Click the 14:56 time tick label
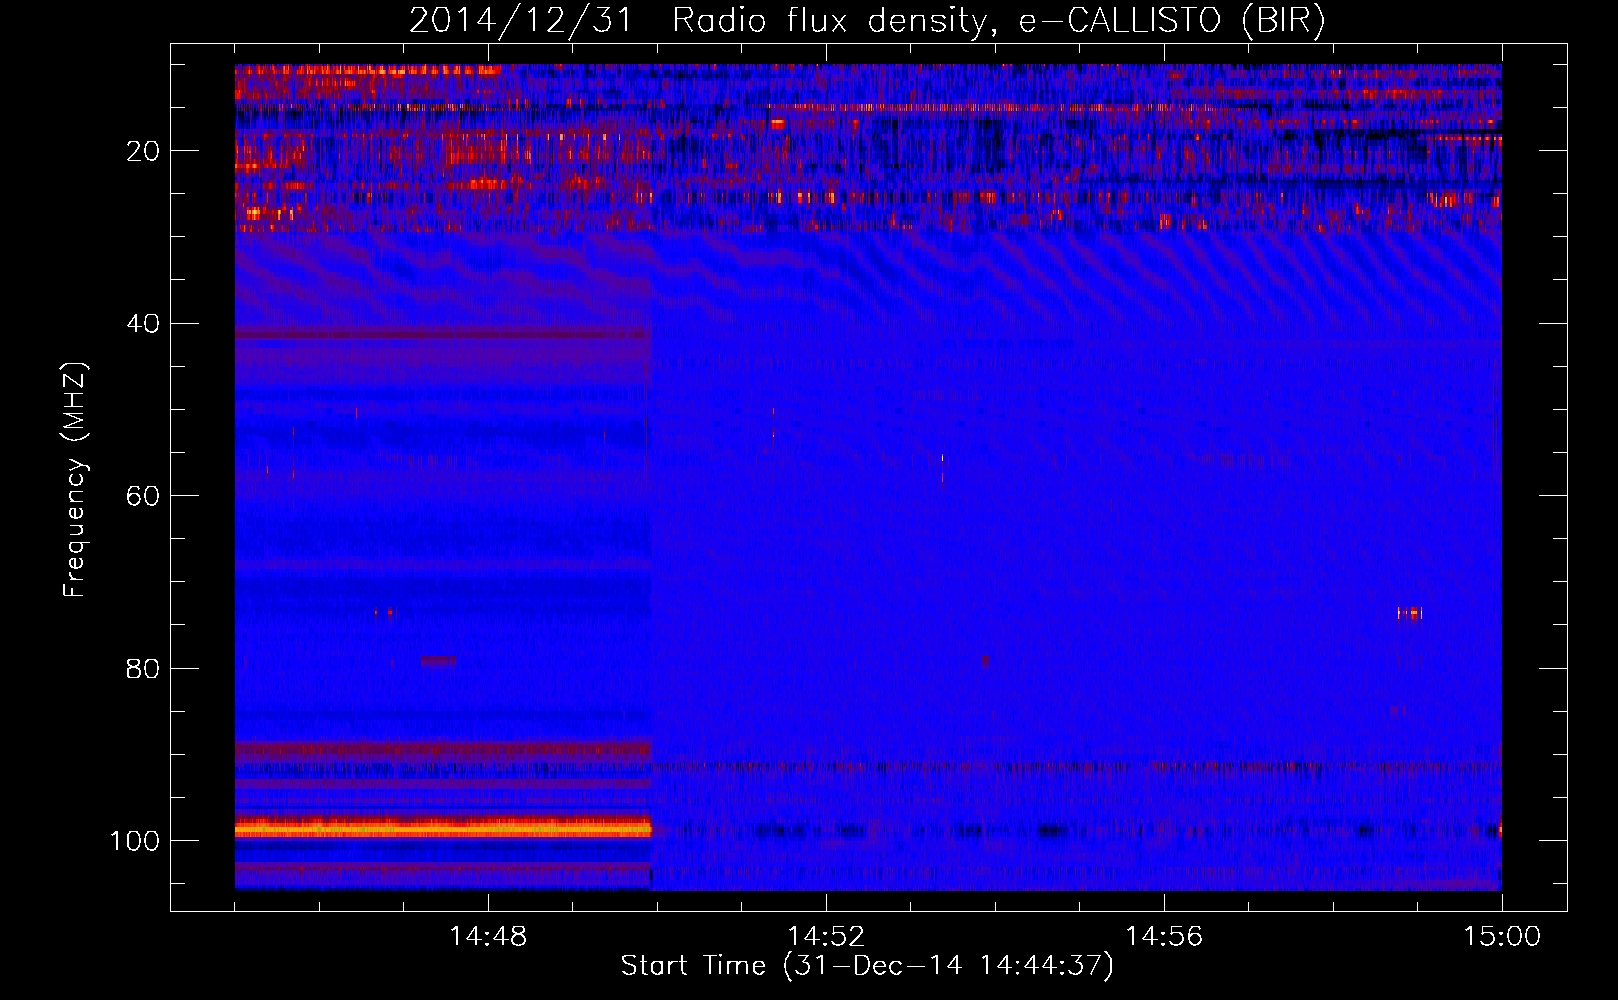The image size is (1618, 1000). 1164,937
